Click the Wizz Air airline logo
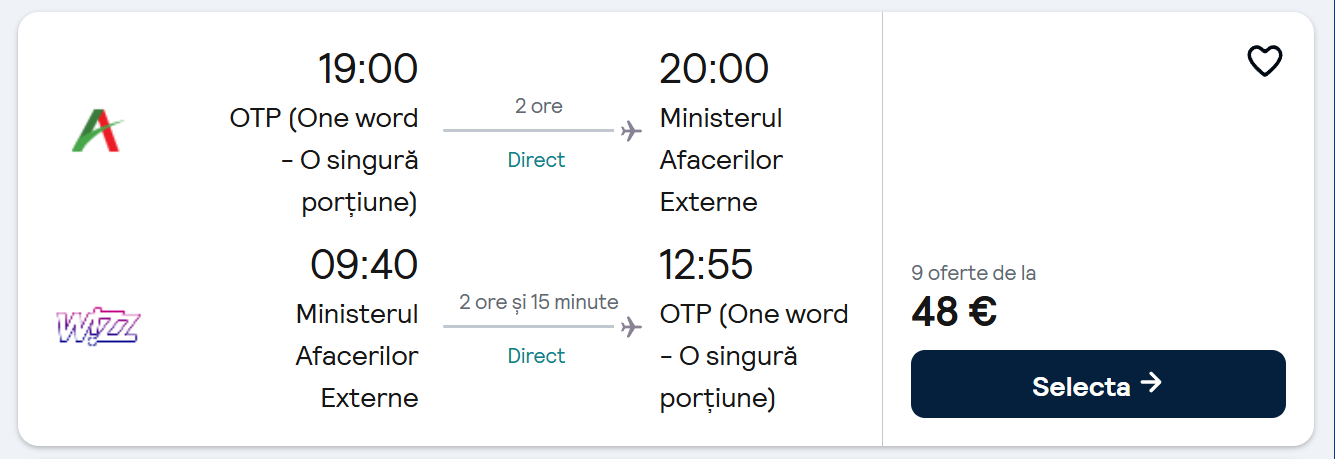 [x=98, y=326]
